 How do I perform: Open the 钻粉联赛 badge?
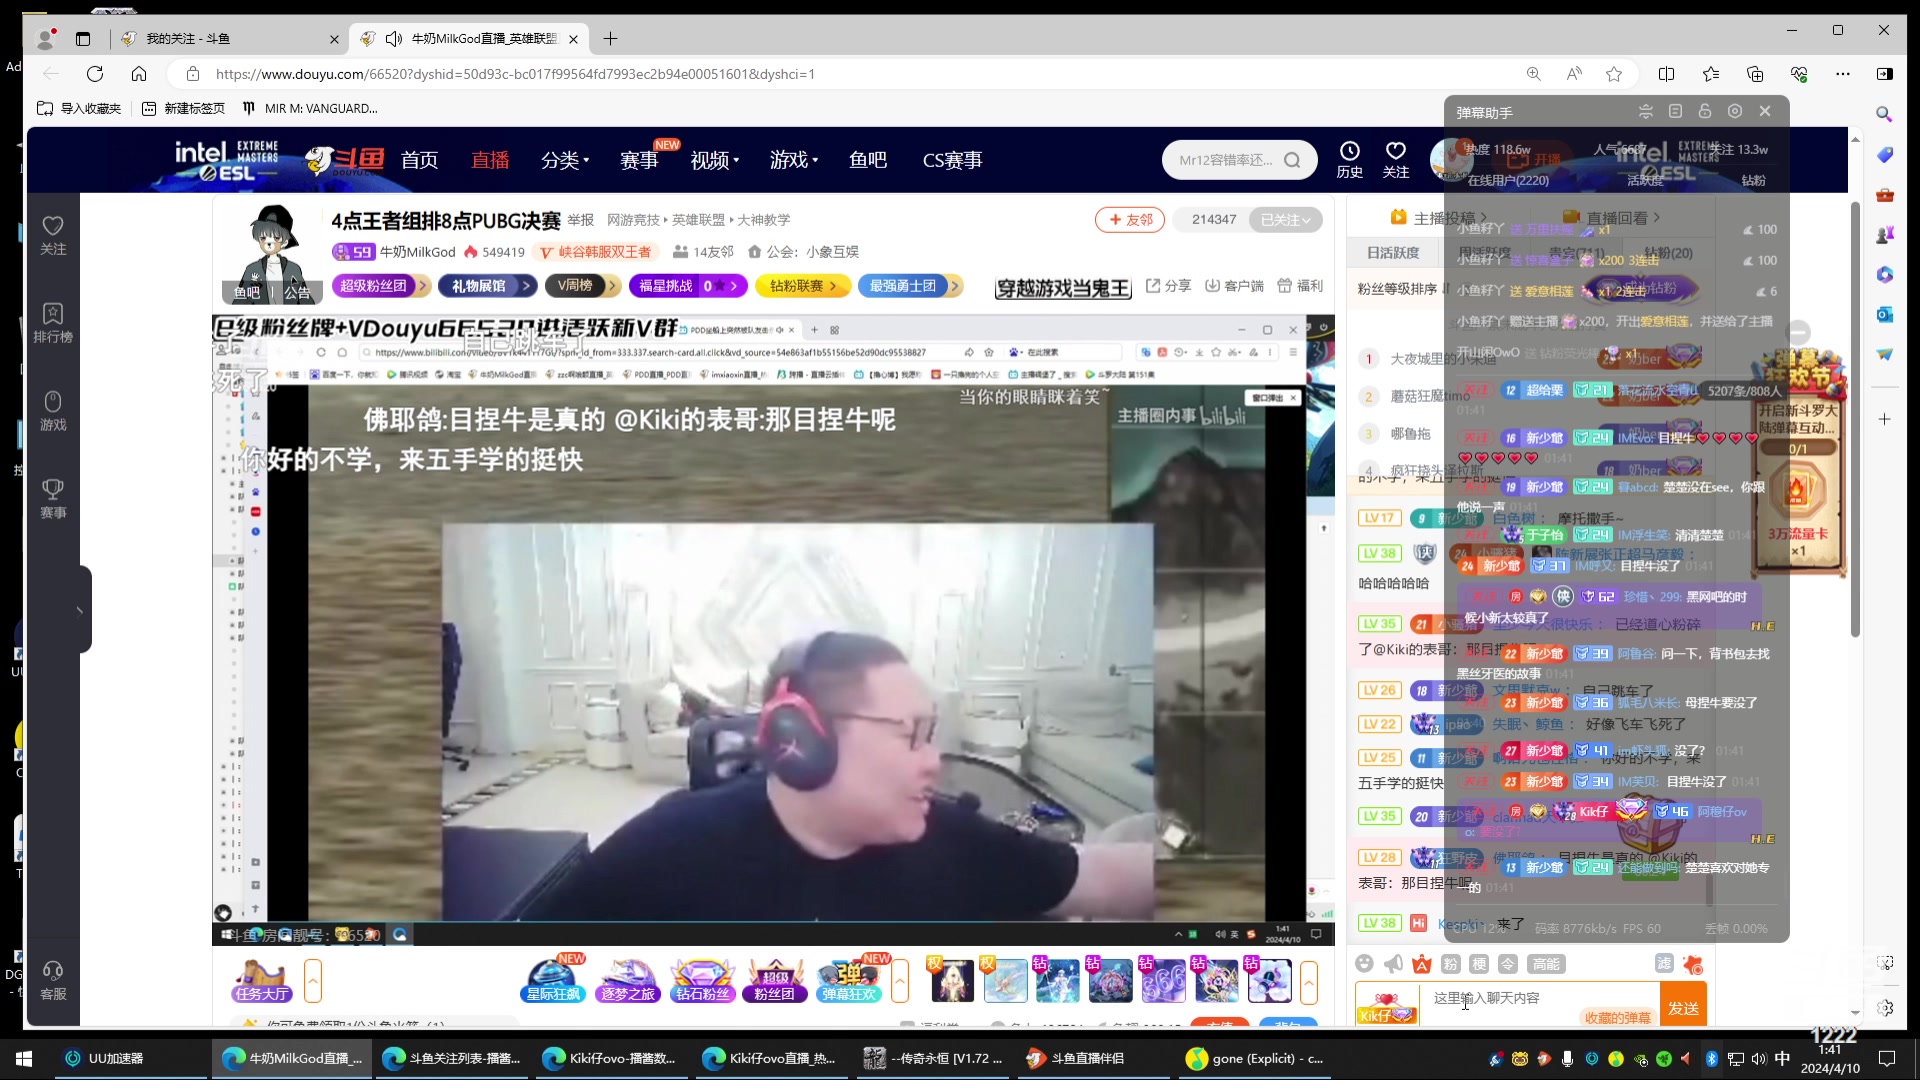[x=803, y=286]
